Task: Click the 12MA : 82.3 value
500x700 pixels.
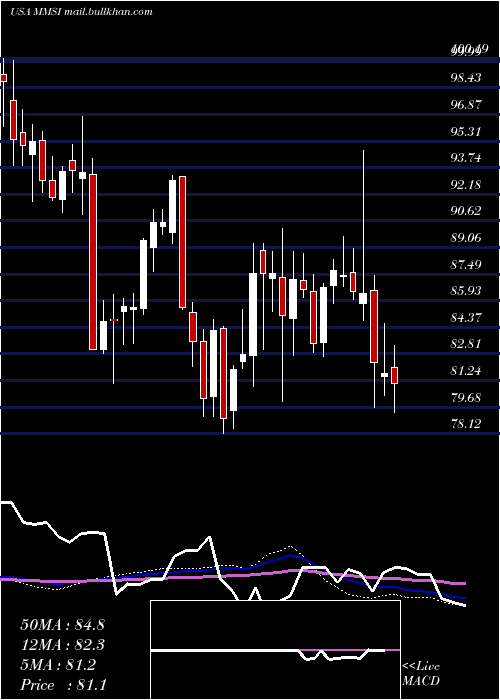Action: click(x=62, y=645)
